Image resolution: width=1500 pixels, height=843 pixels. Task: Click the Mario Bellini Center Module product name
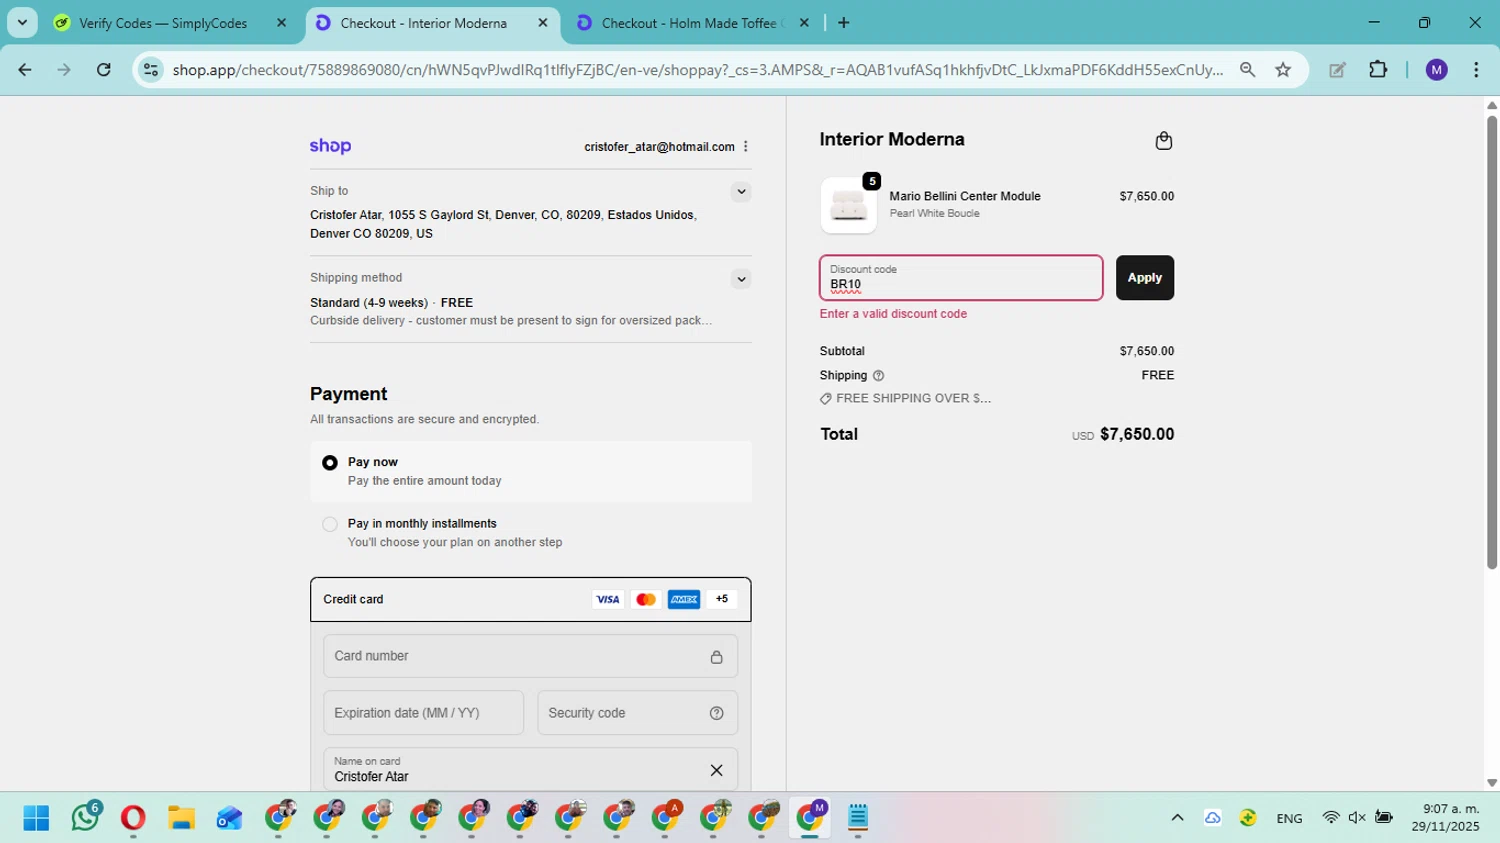965,197
